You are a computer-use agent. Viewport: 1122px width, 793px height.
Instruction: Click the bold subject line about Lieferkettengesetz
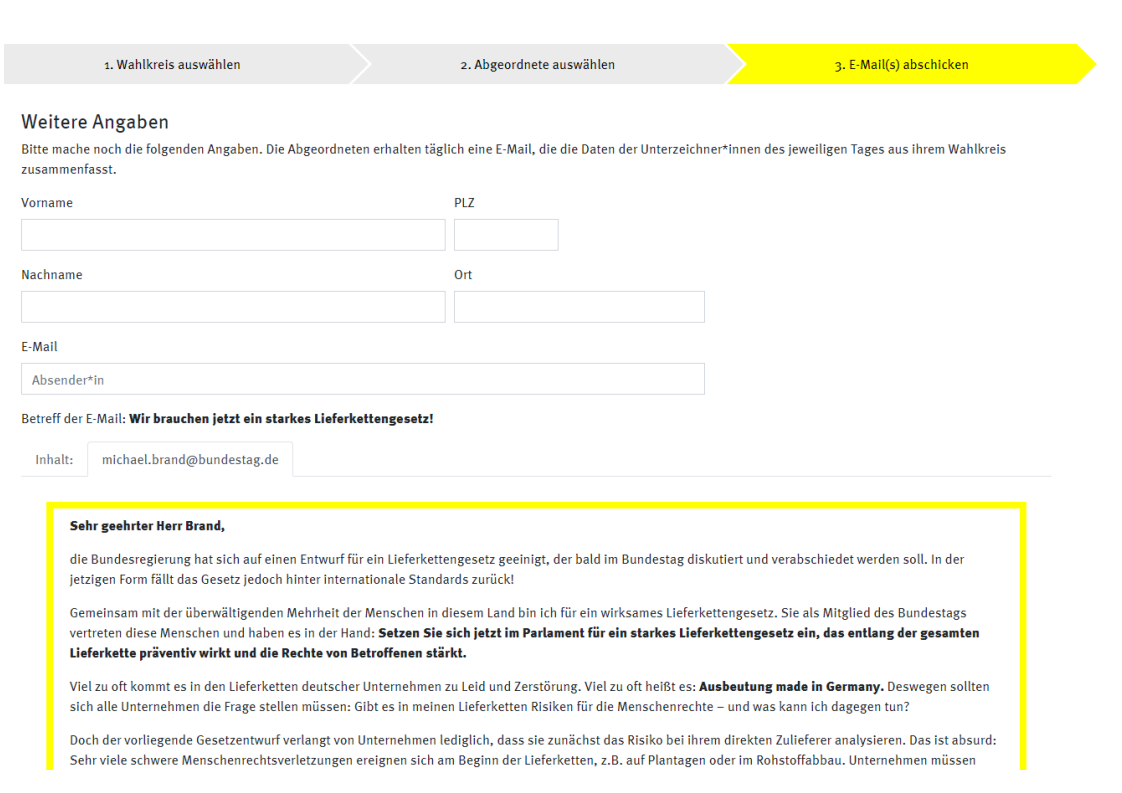pyautogui.click(x=281, y=419)
